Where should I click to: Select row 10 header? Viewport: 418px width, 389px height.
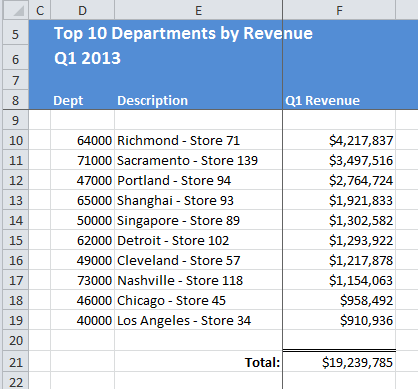click(16, 140)
